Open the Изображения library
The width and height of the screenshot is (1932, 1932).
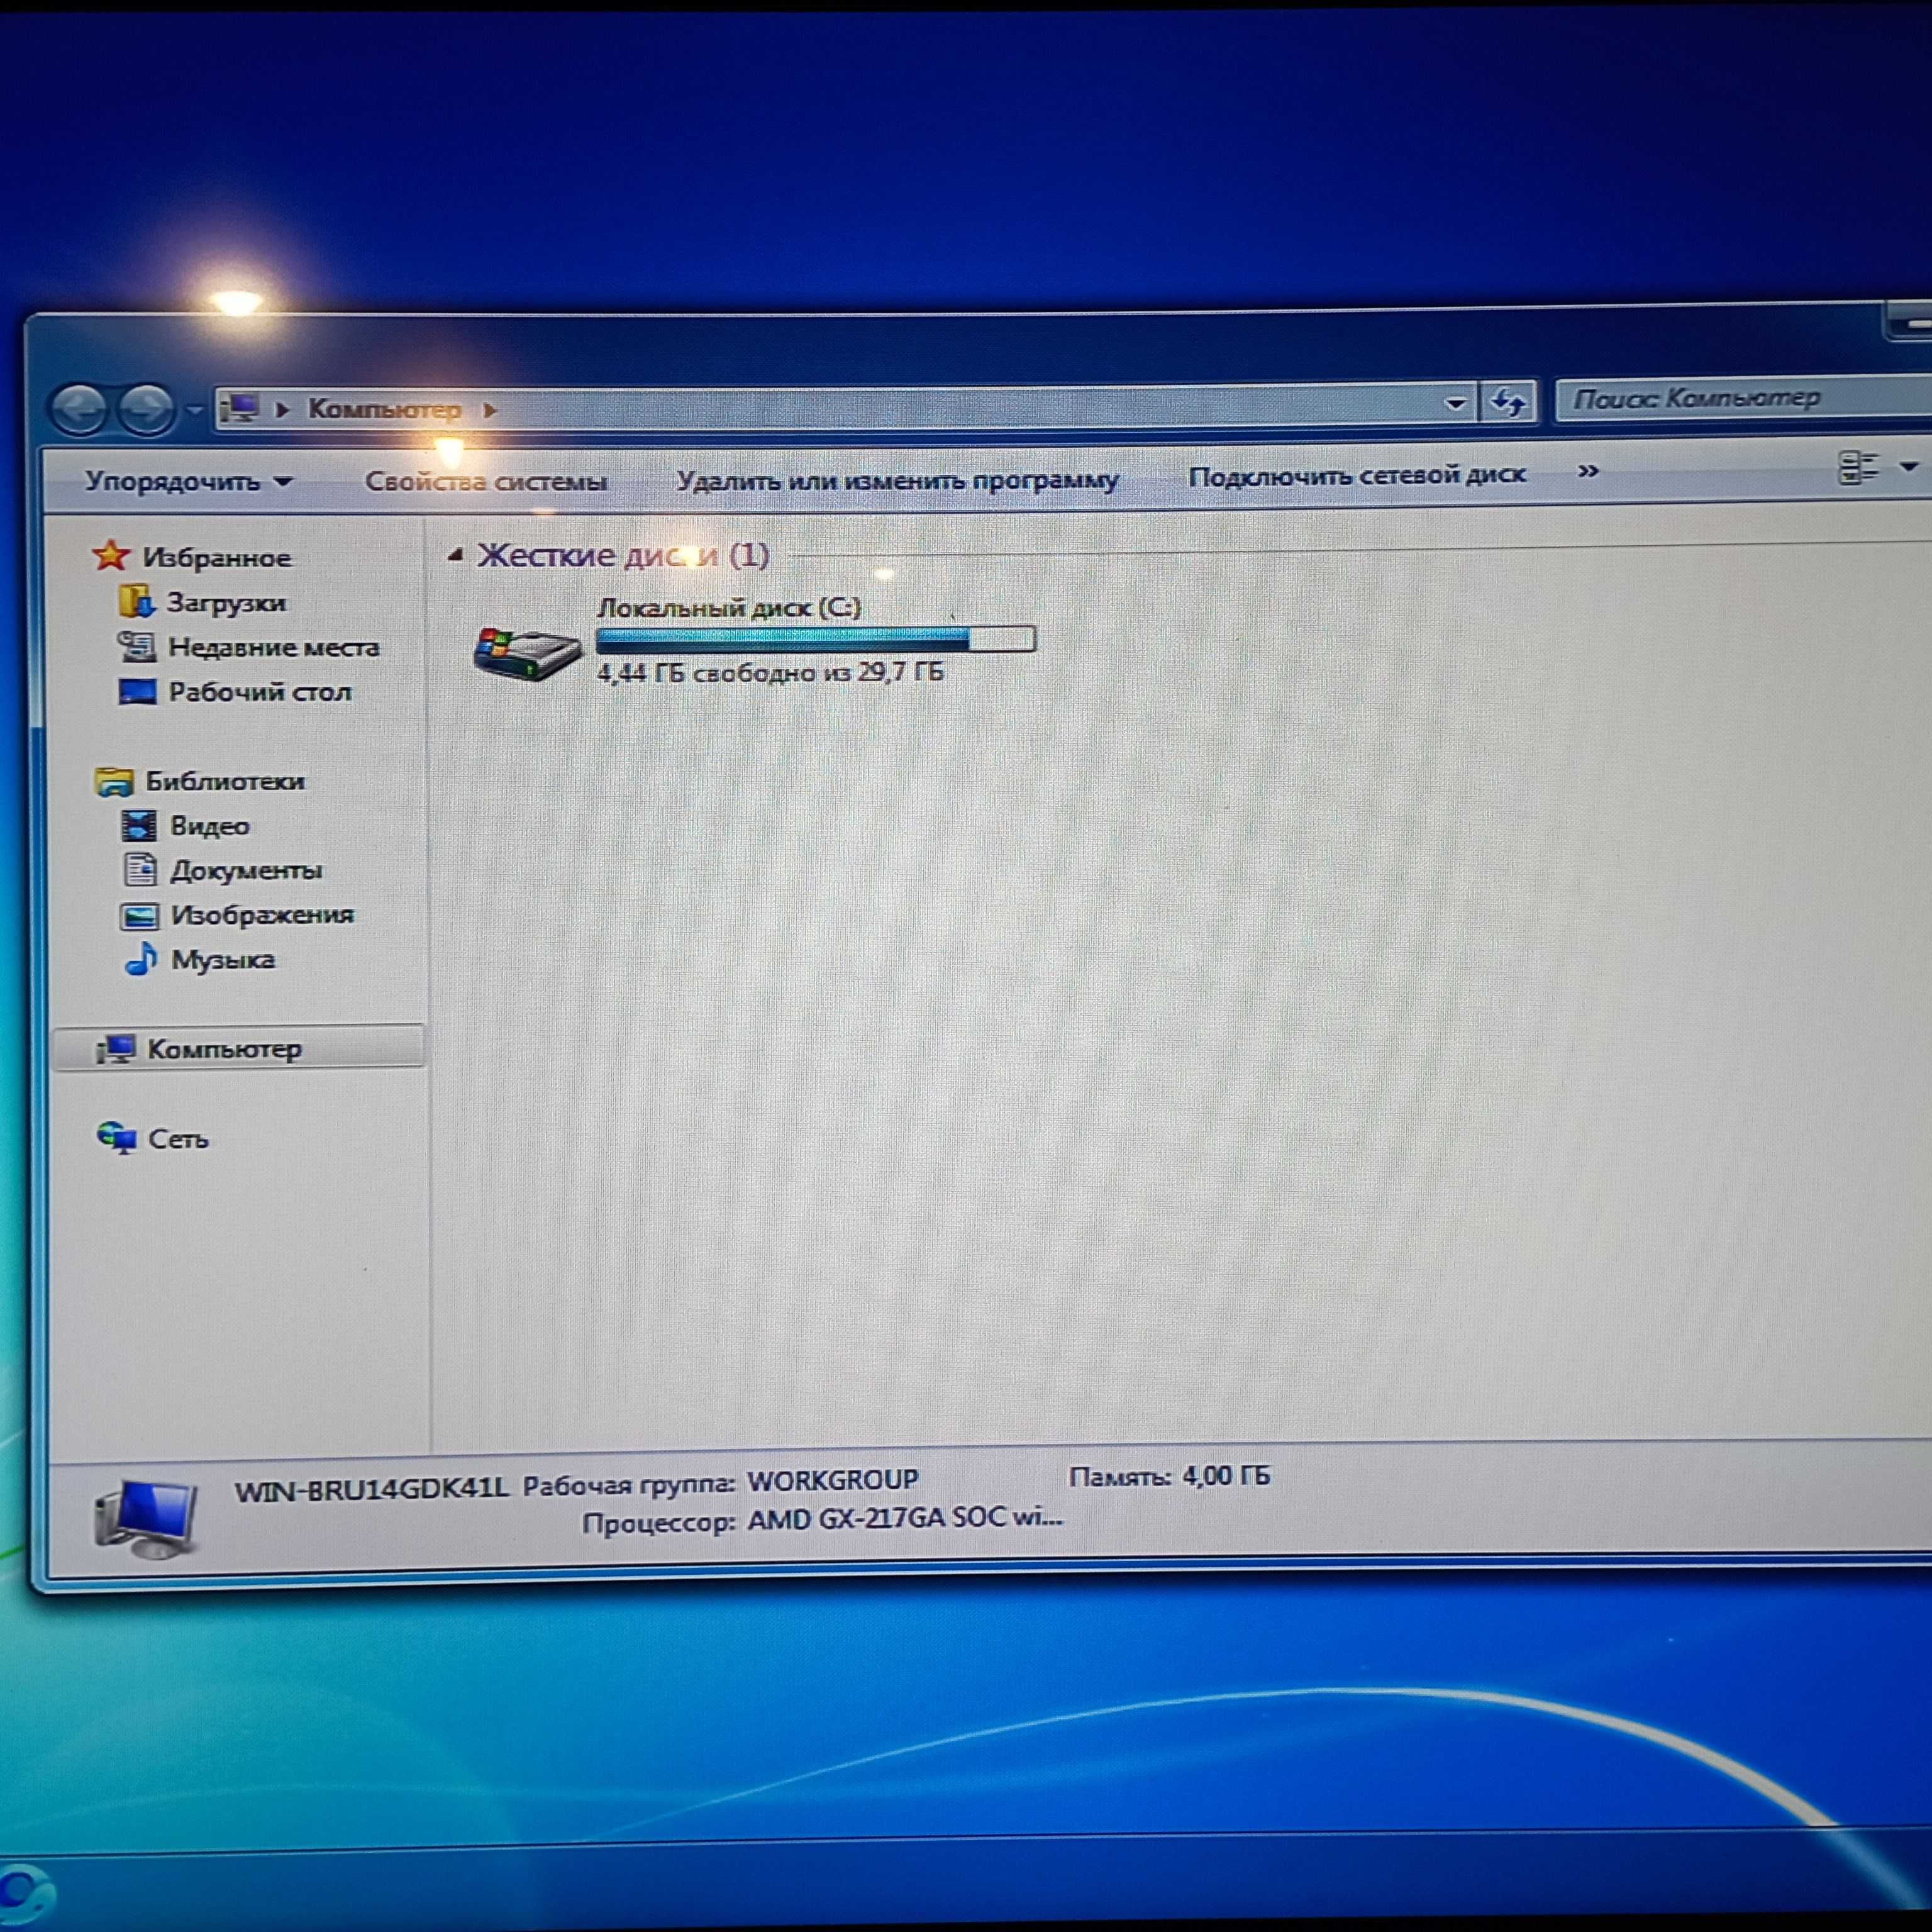262,915
